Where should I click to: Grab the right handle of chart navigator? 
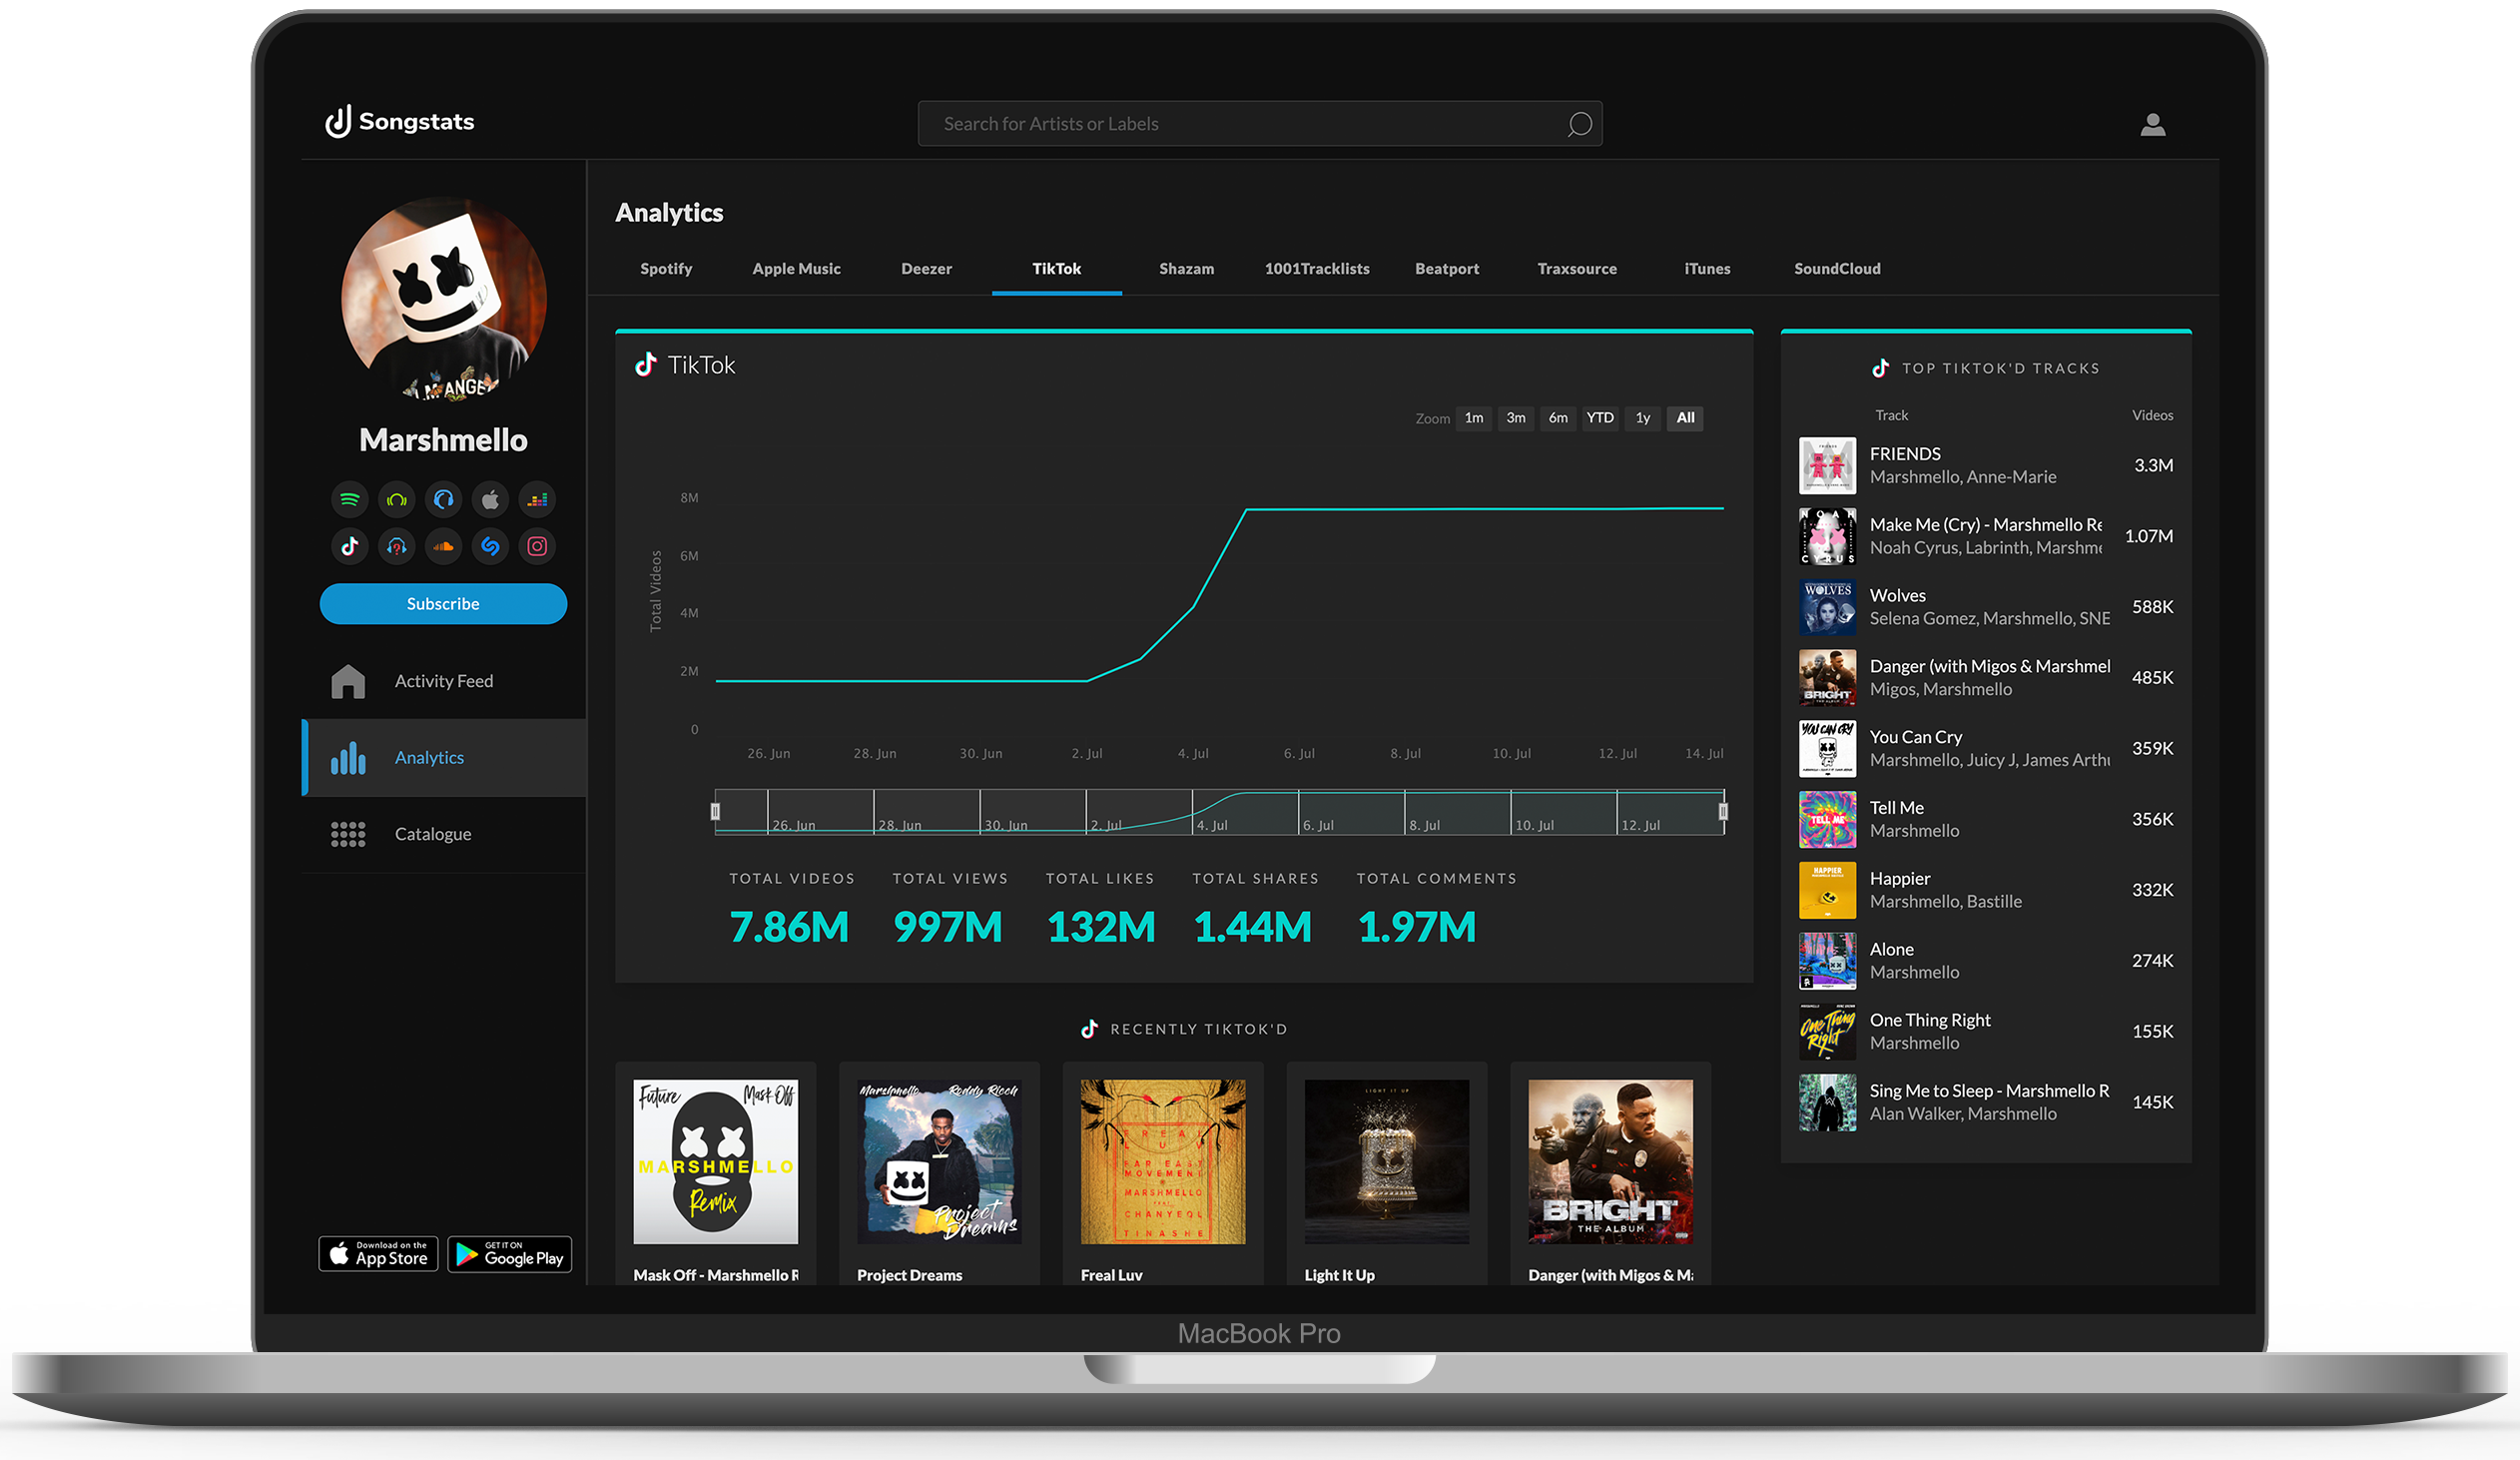[1722, 811]
